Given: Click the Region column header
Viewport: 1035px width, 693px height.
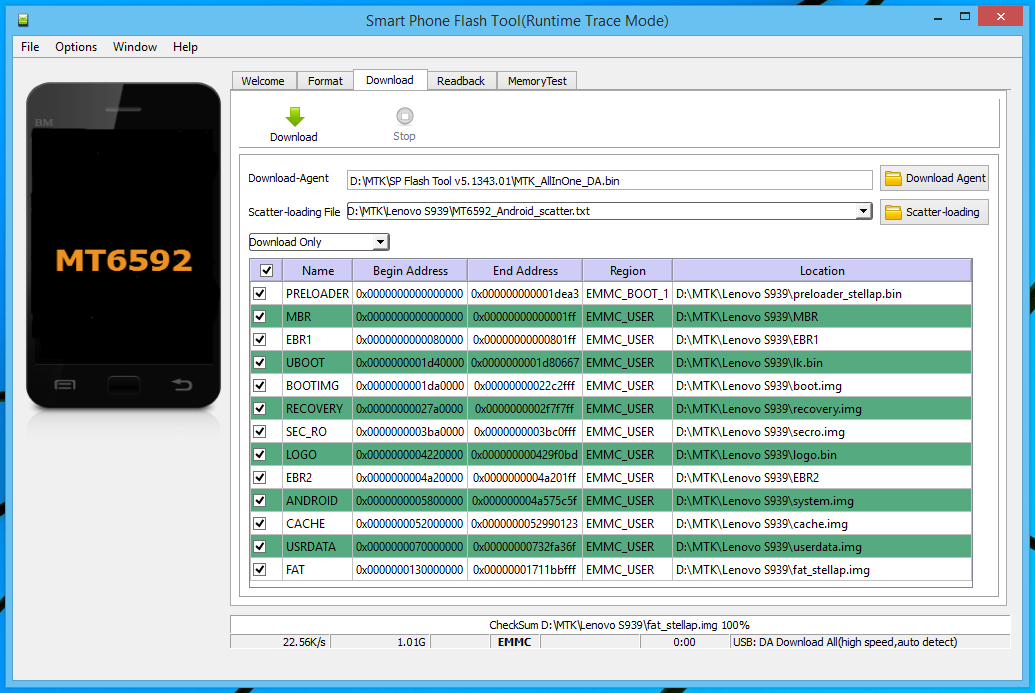Looking at the screenshot, I should coord(628,271).
